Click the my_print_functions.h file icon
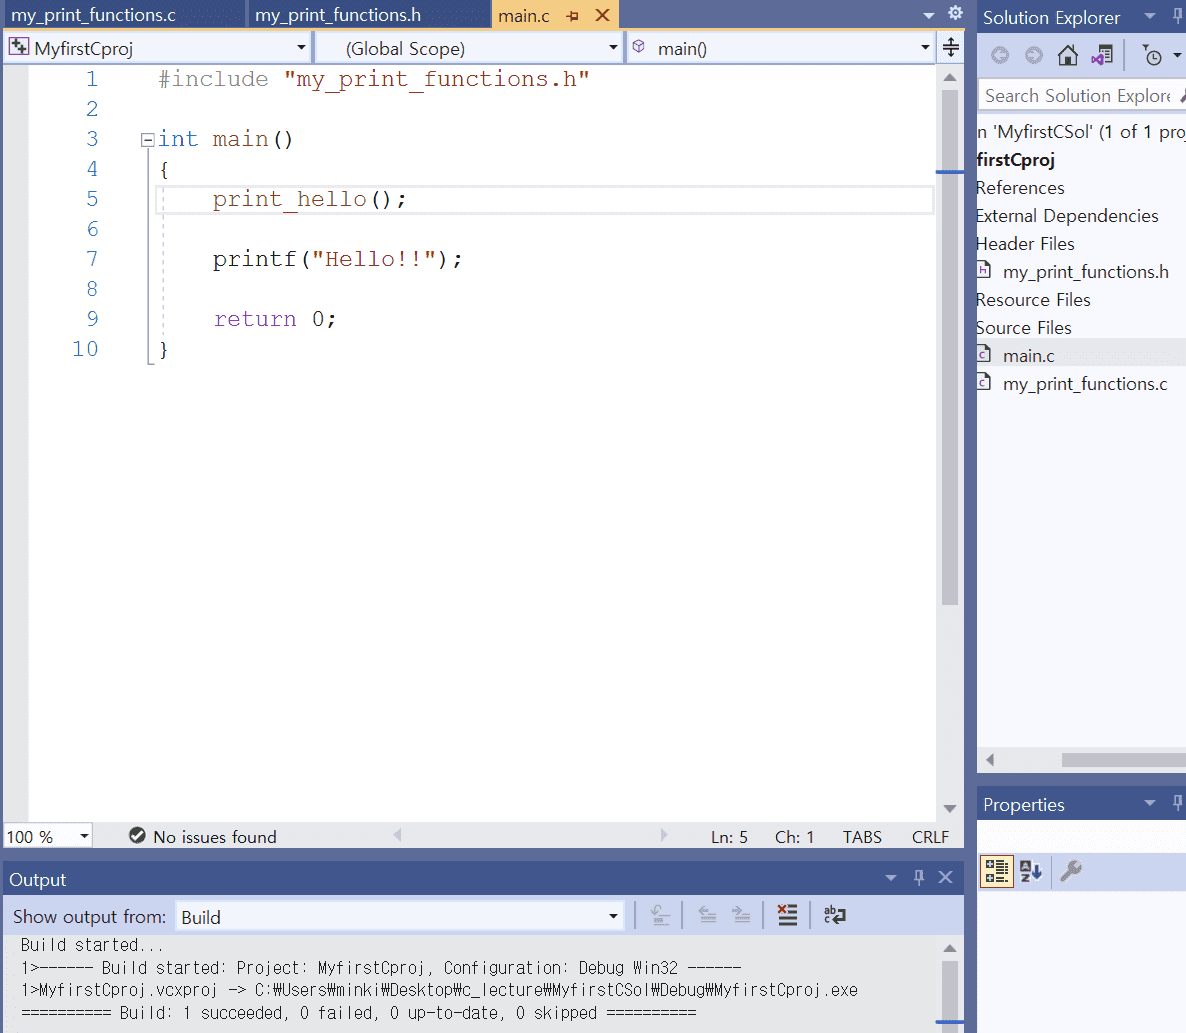 click(x=983, y=270)
